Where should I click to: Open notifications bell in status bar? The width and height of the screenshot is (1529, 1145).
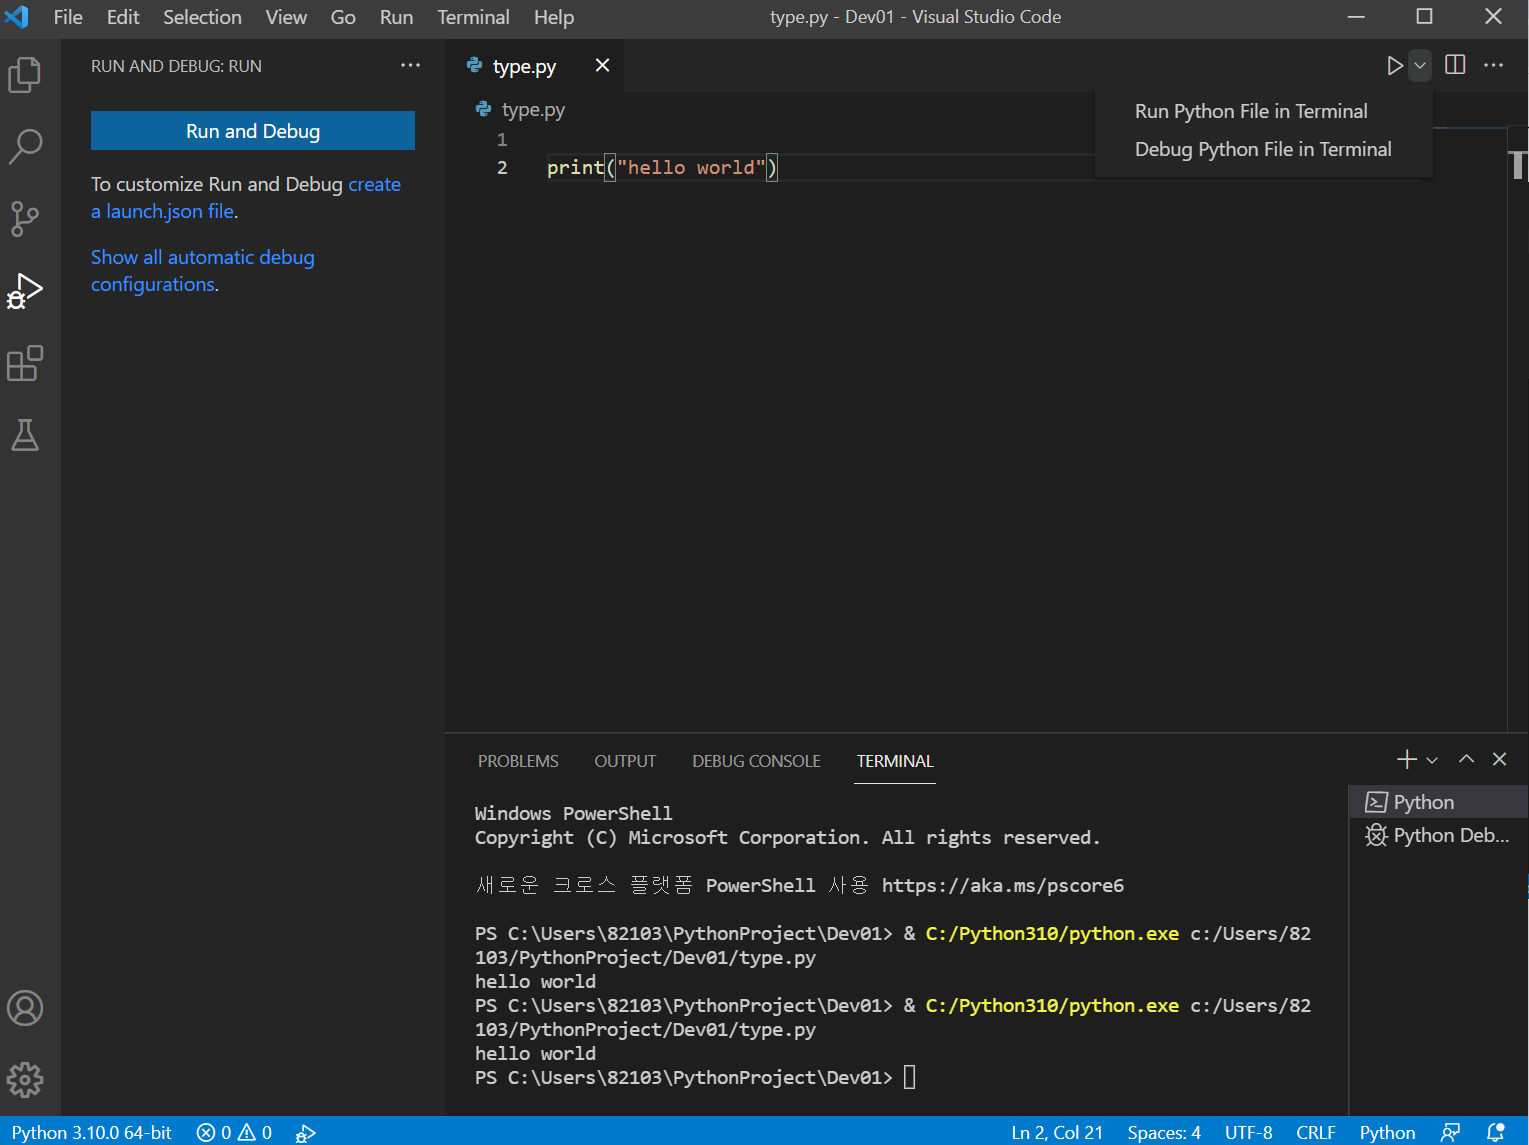(1496, 1132)
